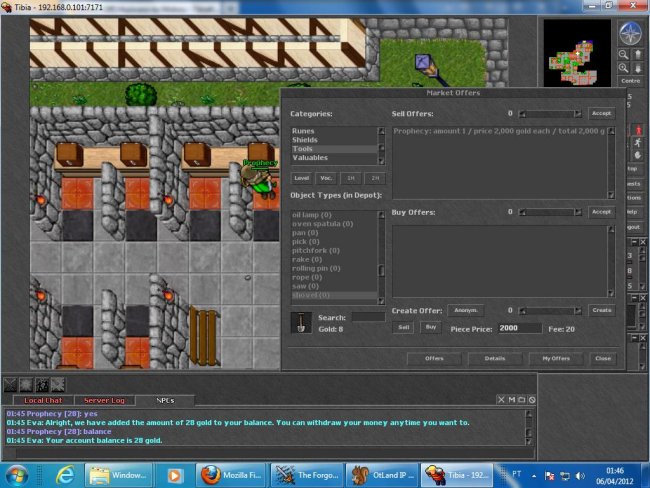Select the Runes category
The height and width of the screenshot is (488, 650).
coord(334,131)
